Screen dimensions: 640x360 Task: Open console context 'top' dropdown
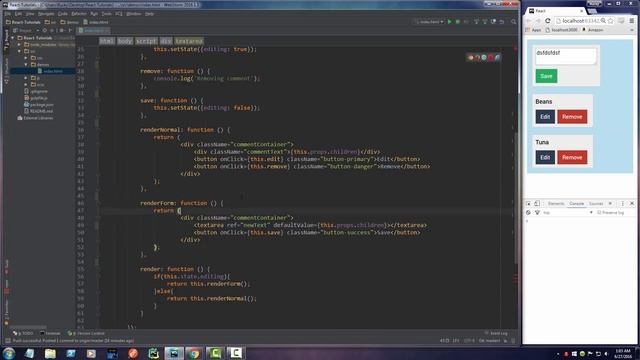point(567,213)
